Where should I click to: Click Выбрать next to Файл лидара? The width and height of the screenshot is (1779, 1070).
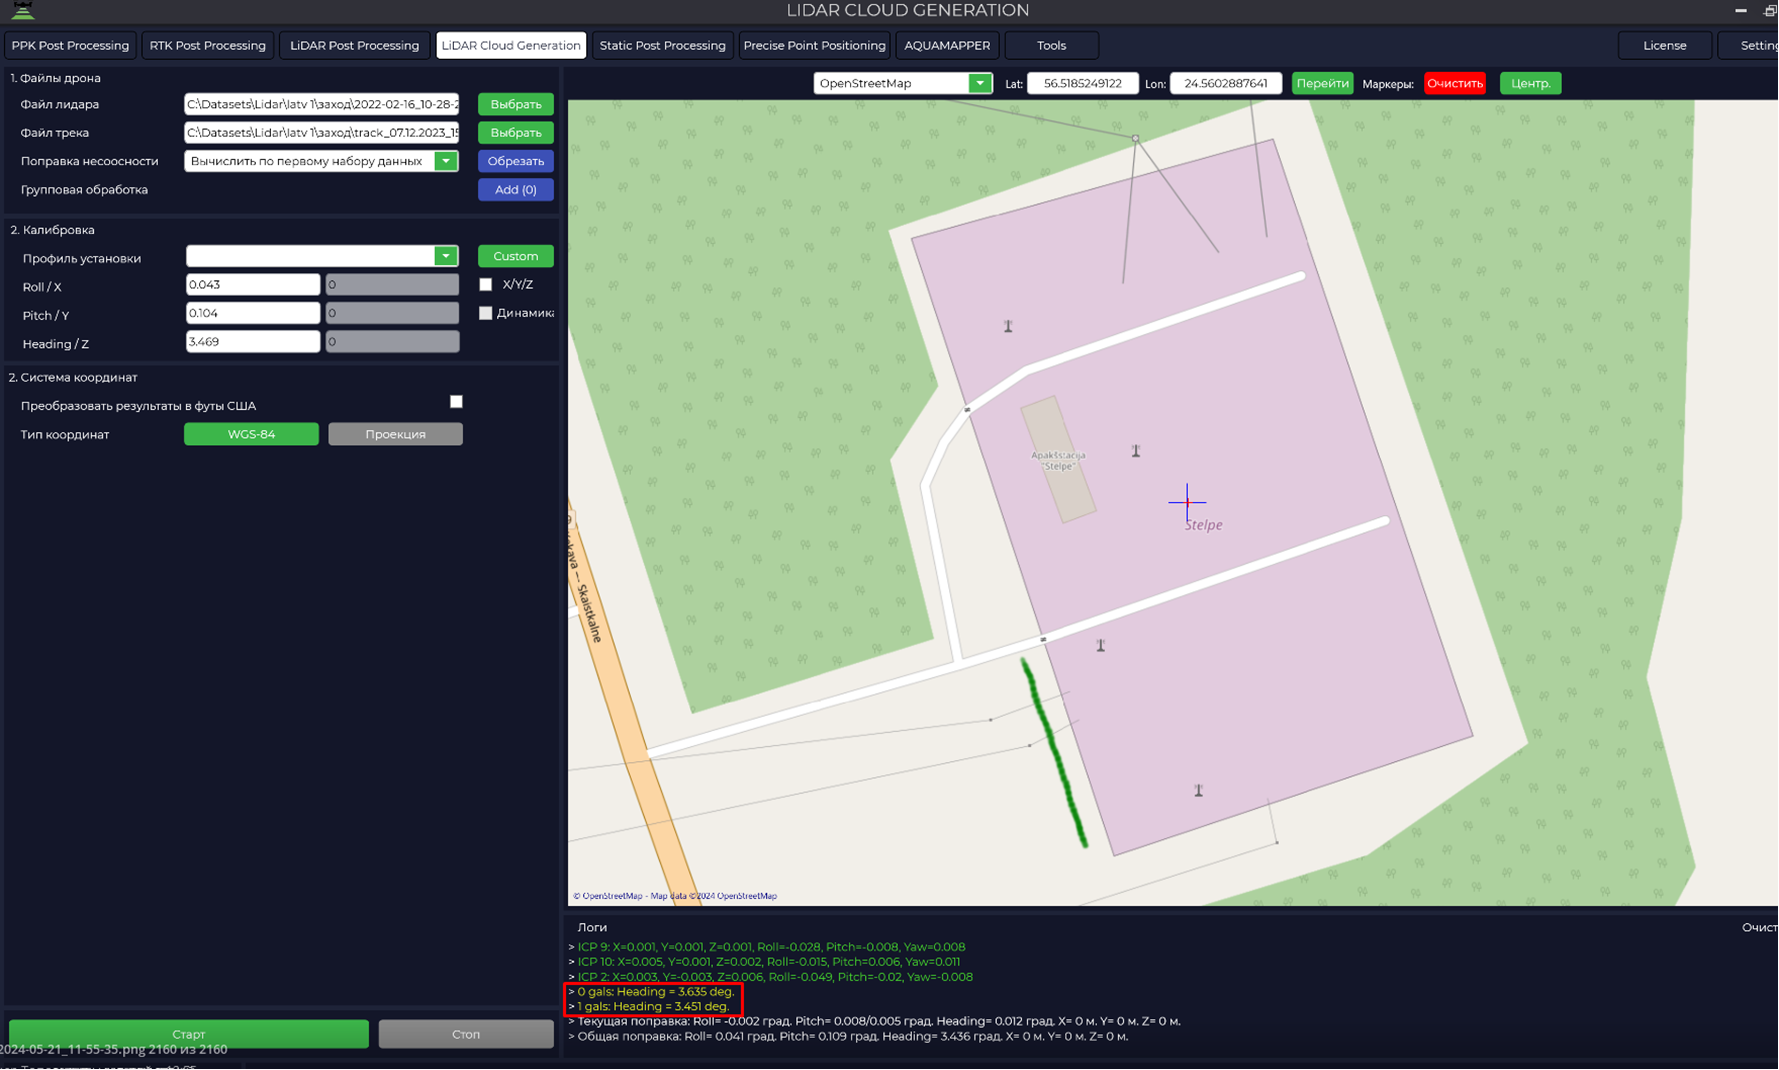coord(515,104)
